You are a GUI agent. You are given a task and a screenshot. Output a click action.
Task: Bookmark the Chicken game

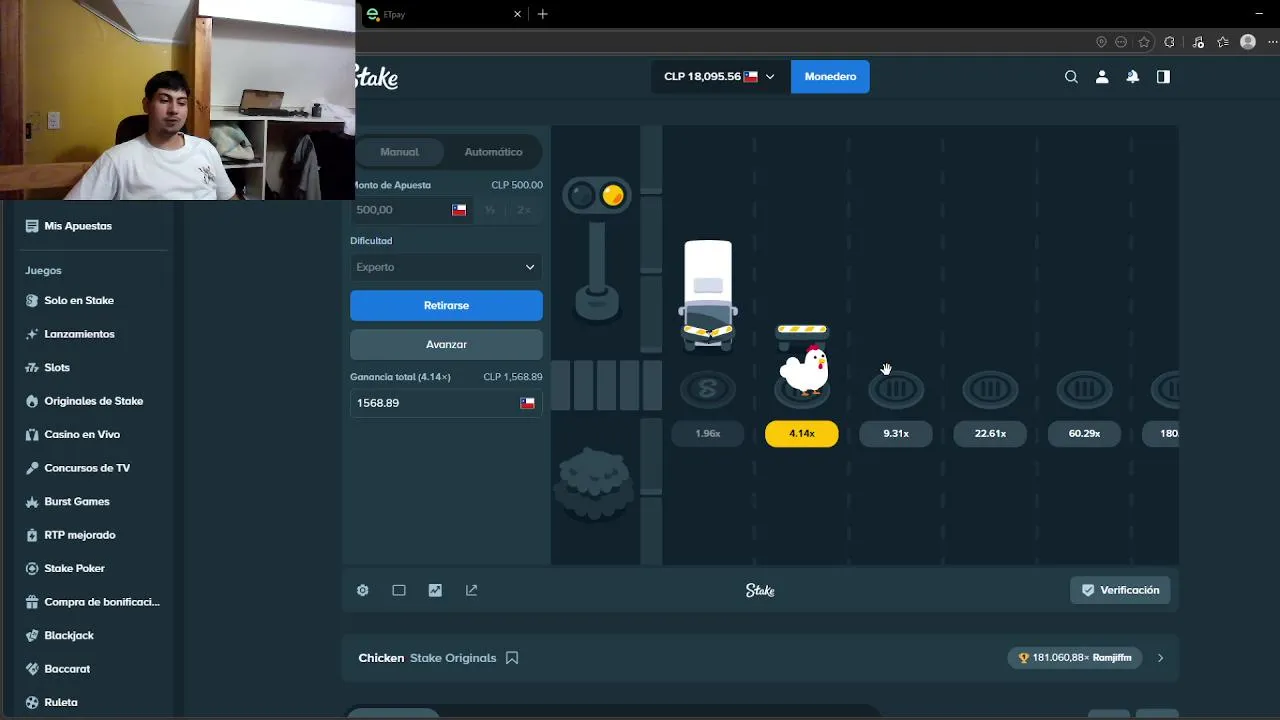512,658
